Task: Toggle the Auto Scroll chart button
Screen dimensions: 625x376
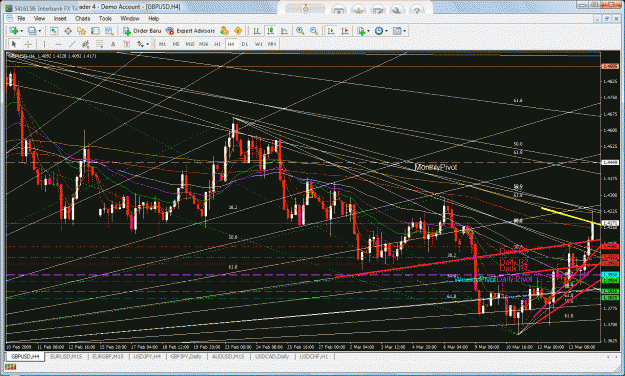Action: 331,31
